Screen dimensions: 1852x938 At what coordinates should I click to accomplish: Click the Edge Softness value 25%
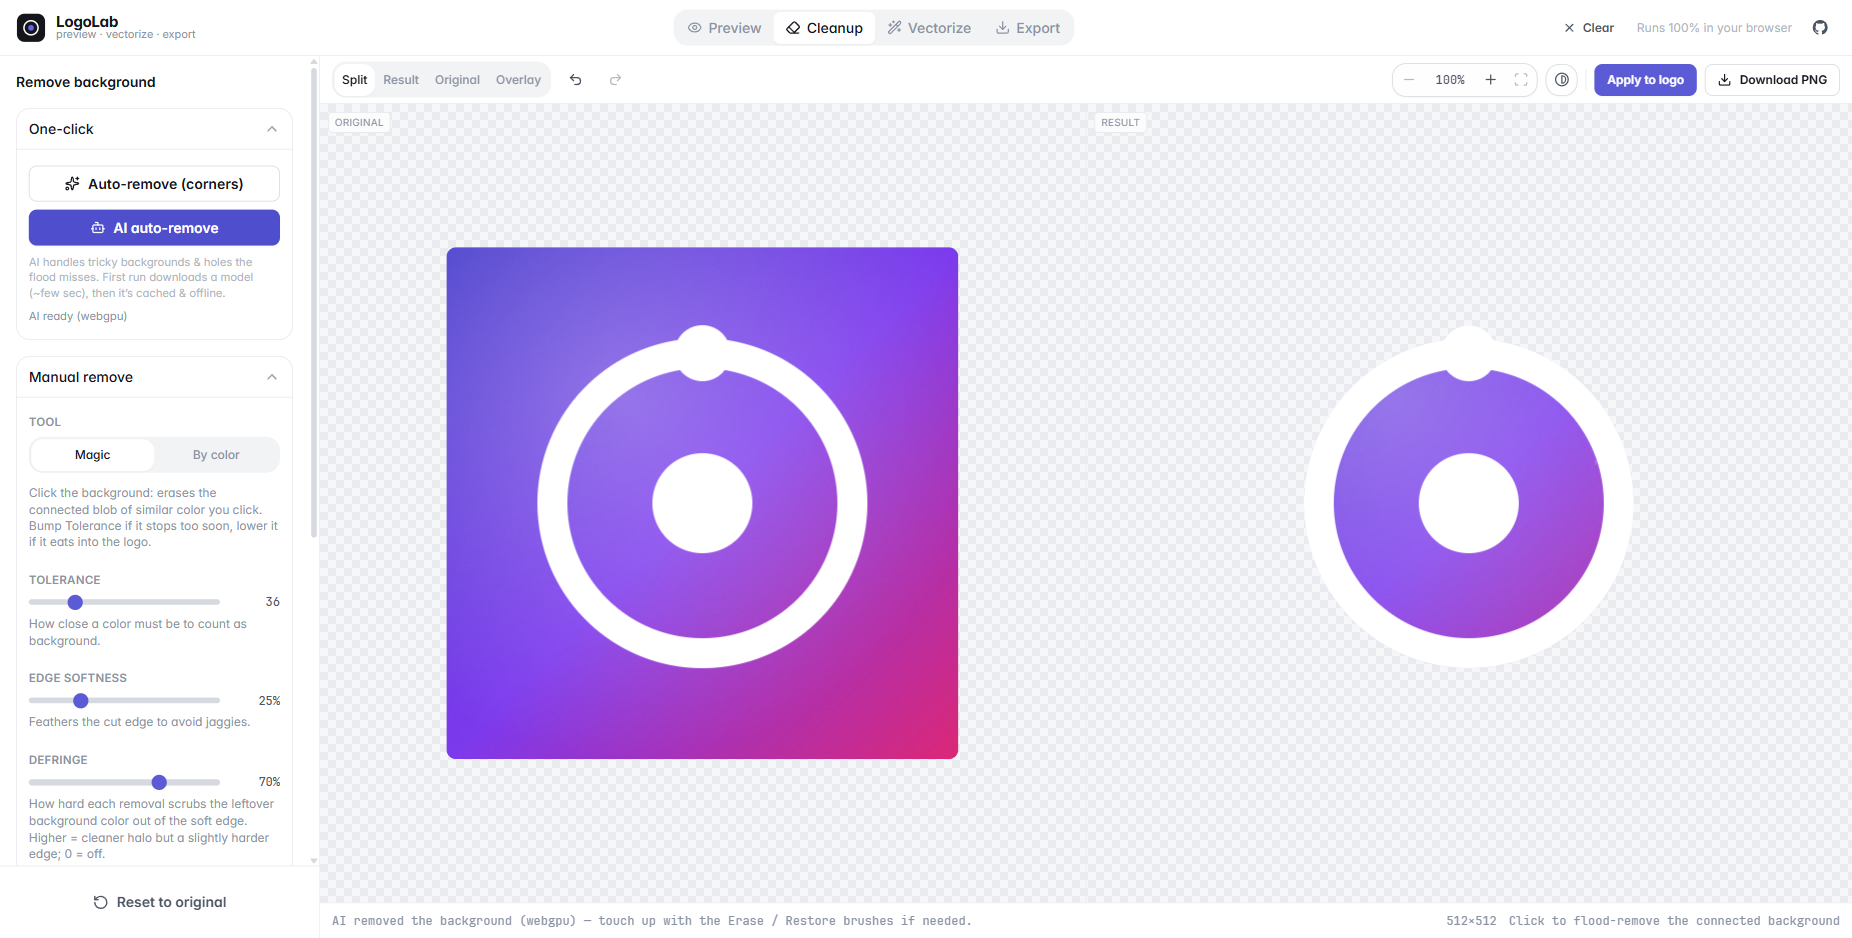click(x=269, y=701)
